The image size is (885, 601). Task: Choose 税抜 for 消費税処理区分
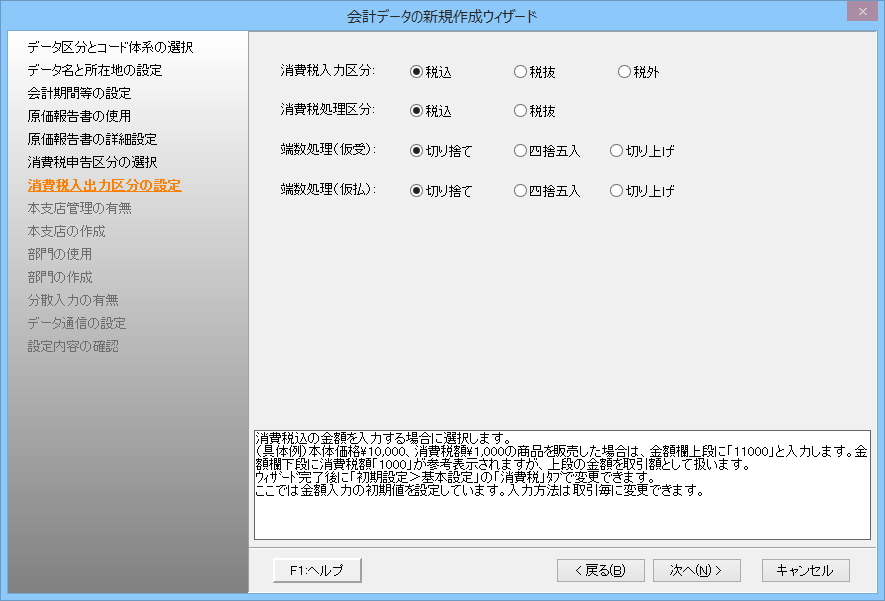tap(520, 111)
